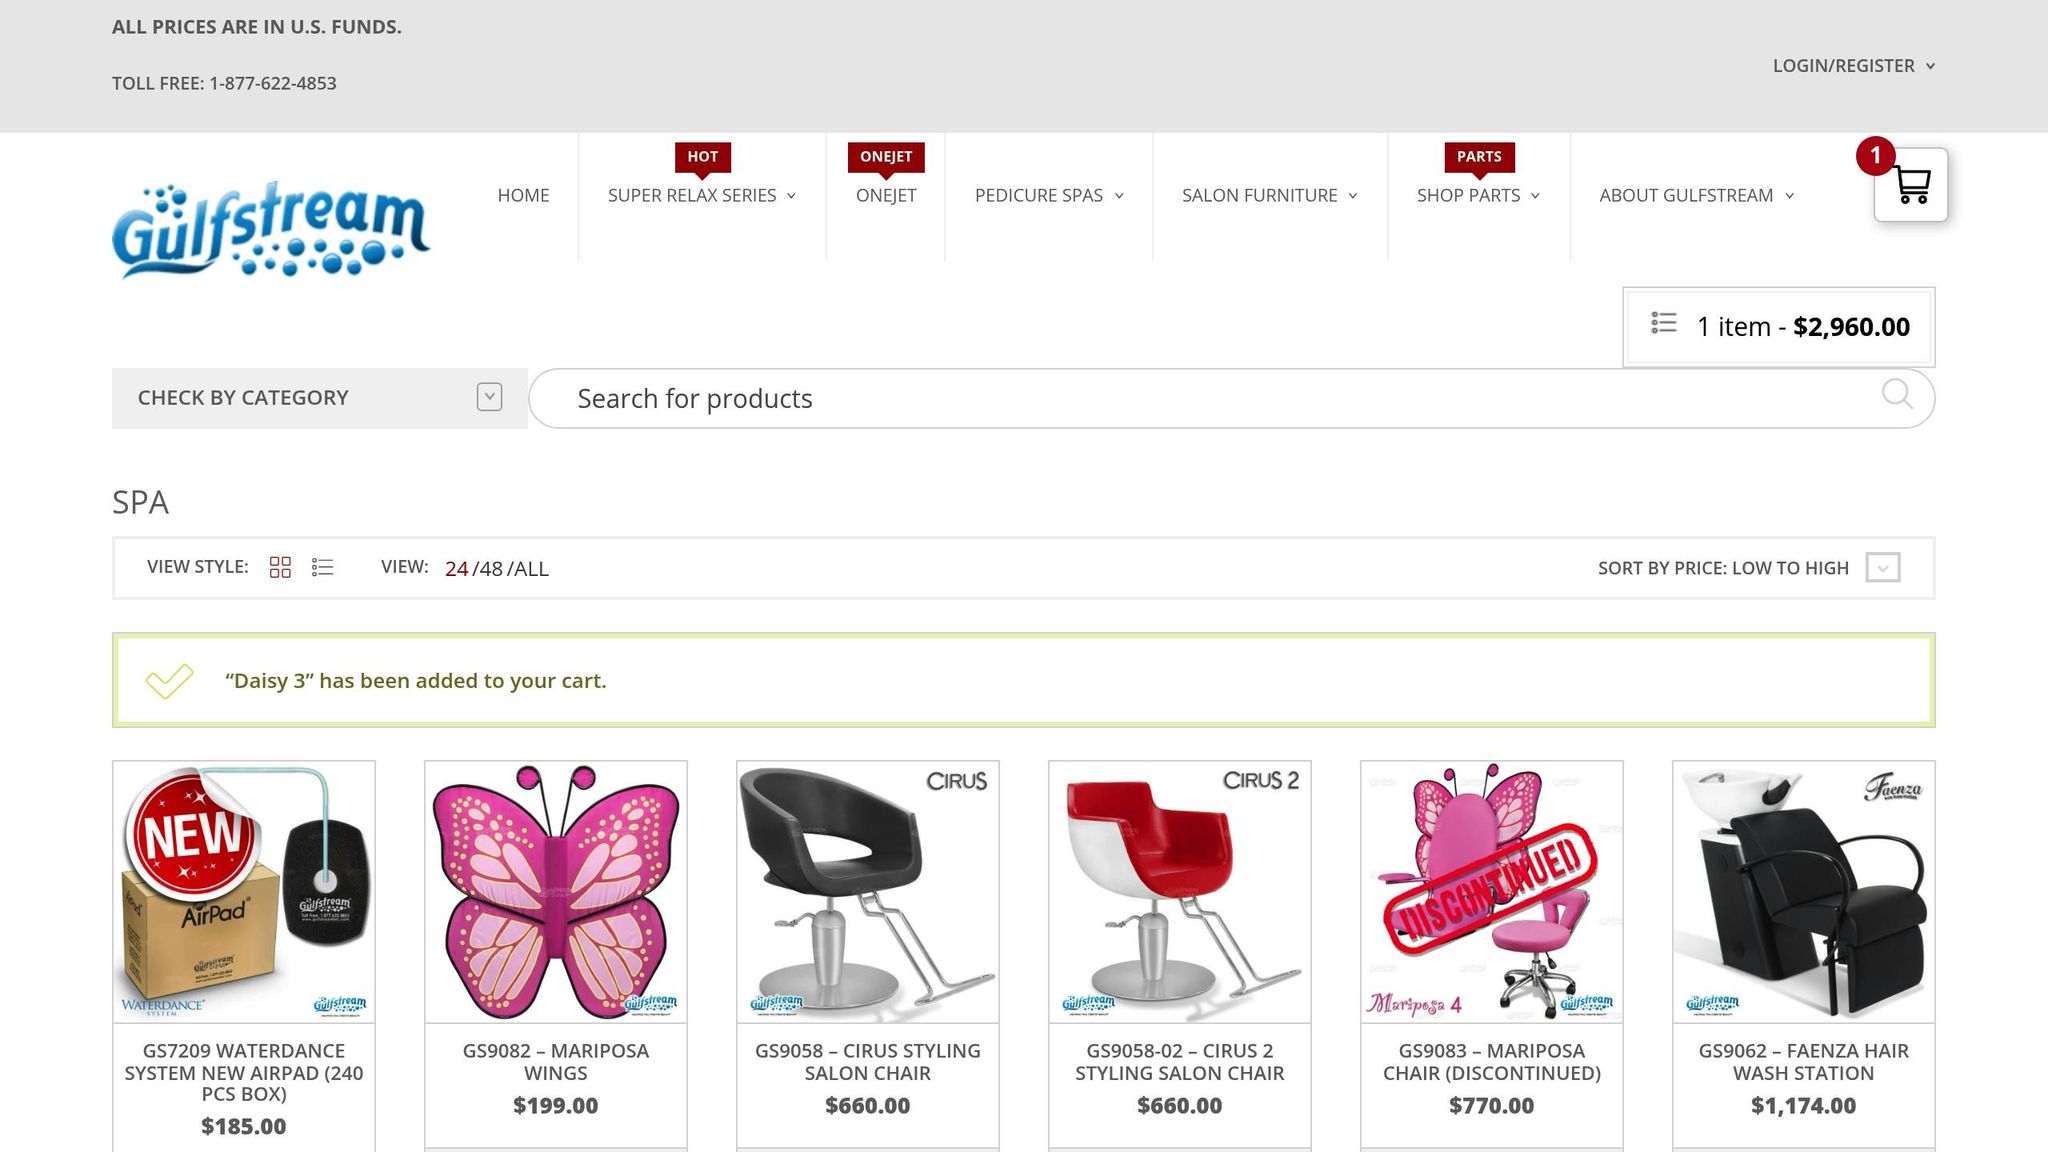Click the 'Daisy 3' added to cart message

tap(416, 681)
